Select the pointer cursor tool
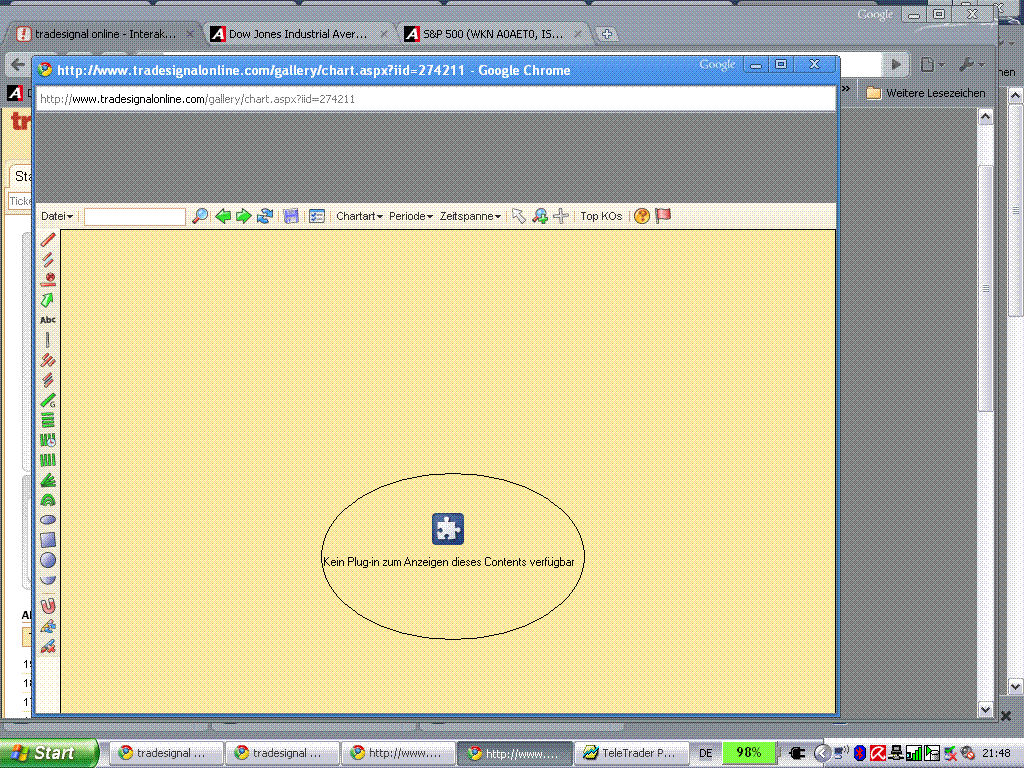The image size is (1024, 768). coord(519,216)
